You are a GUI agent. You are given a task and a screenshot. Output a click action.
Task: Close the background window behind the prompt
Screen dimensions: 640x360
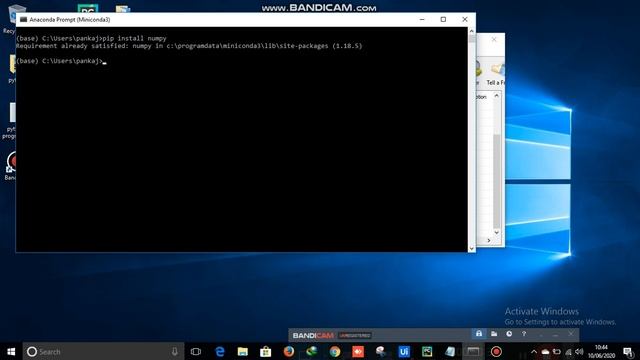[x=494, y=40]
